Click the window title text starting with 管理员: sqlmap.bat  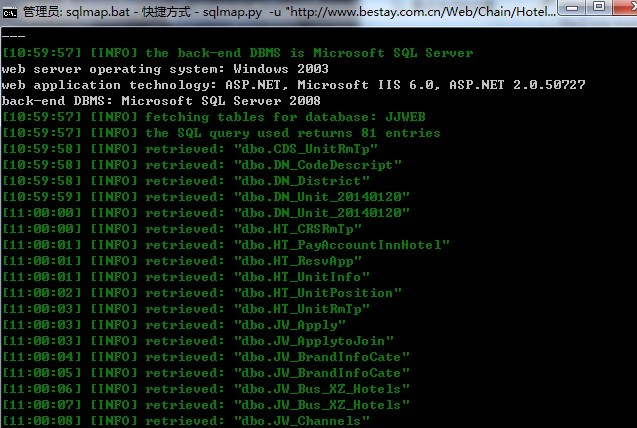[x=289, y=12]
